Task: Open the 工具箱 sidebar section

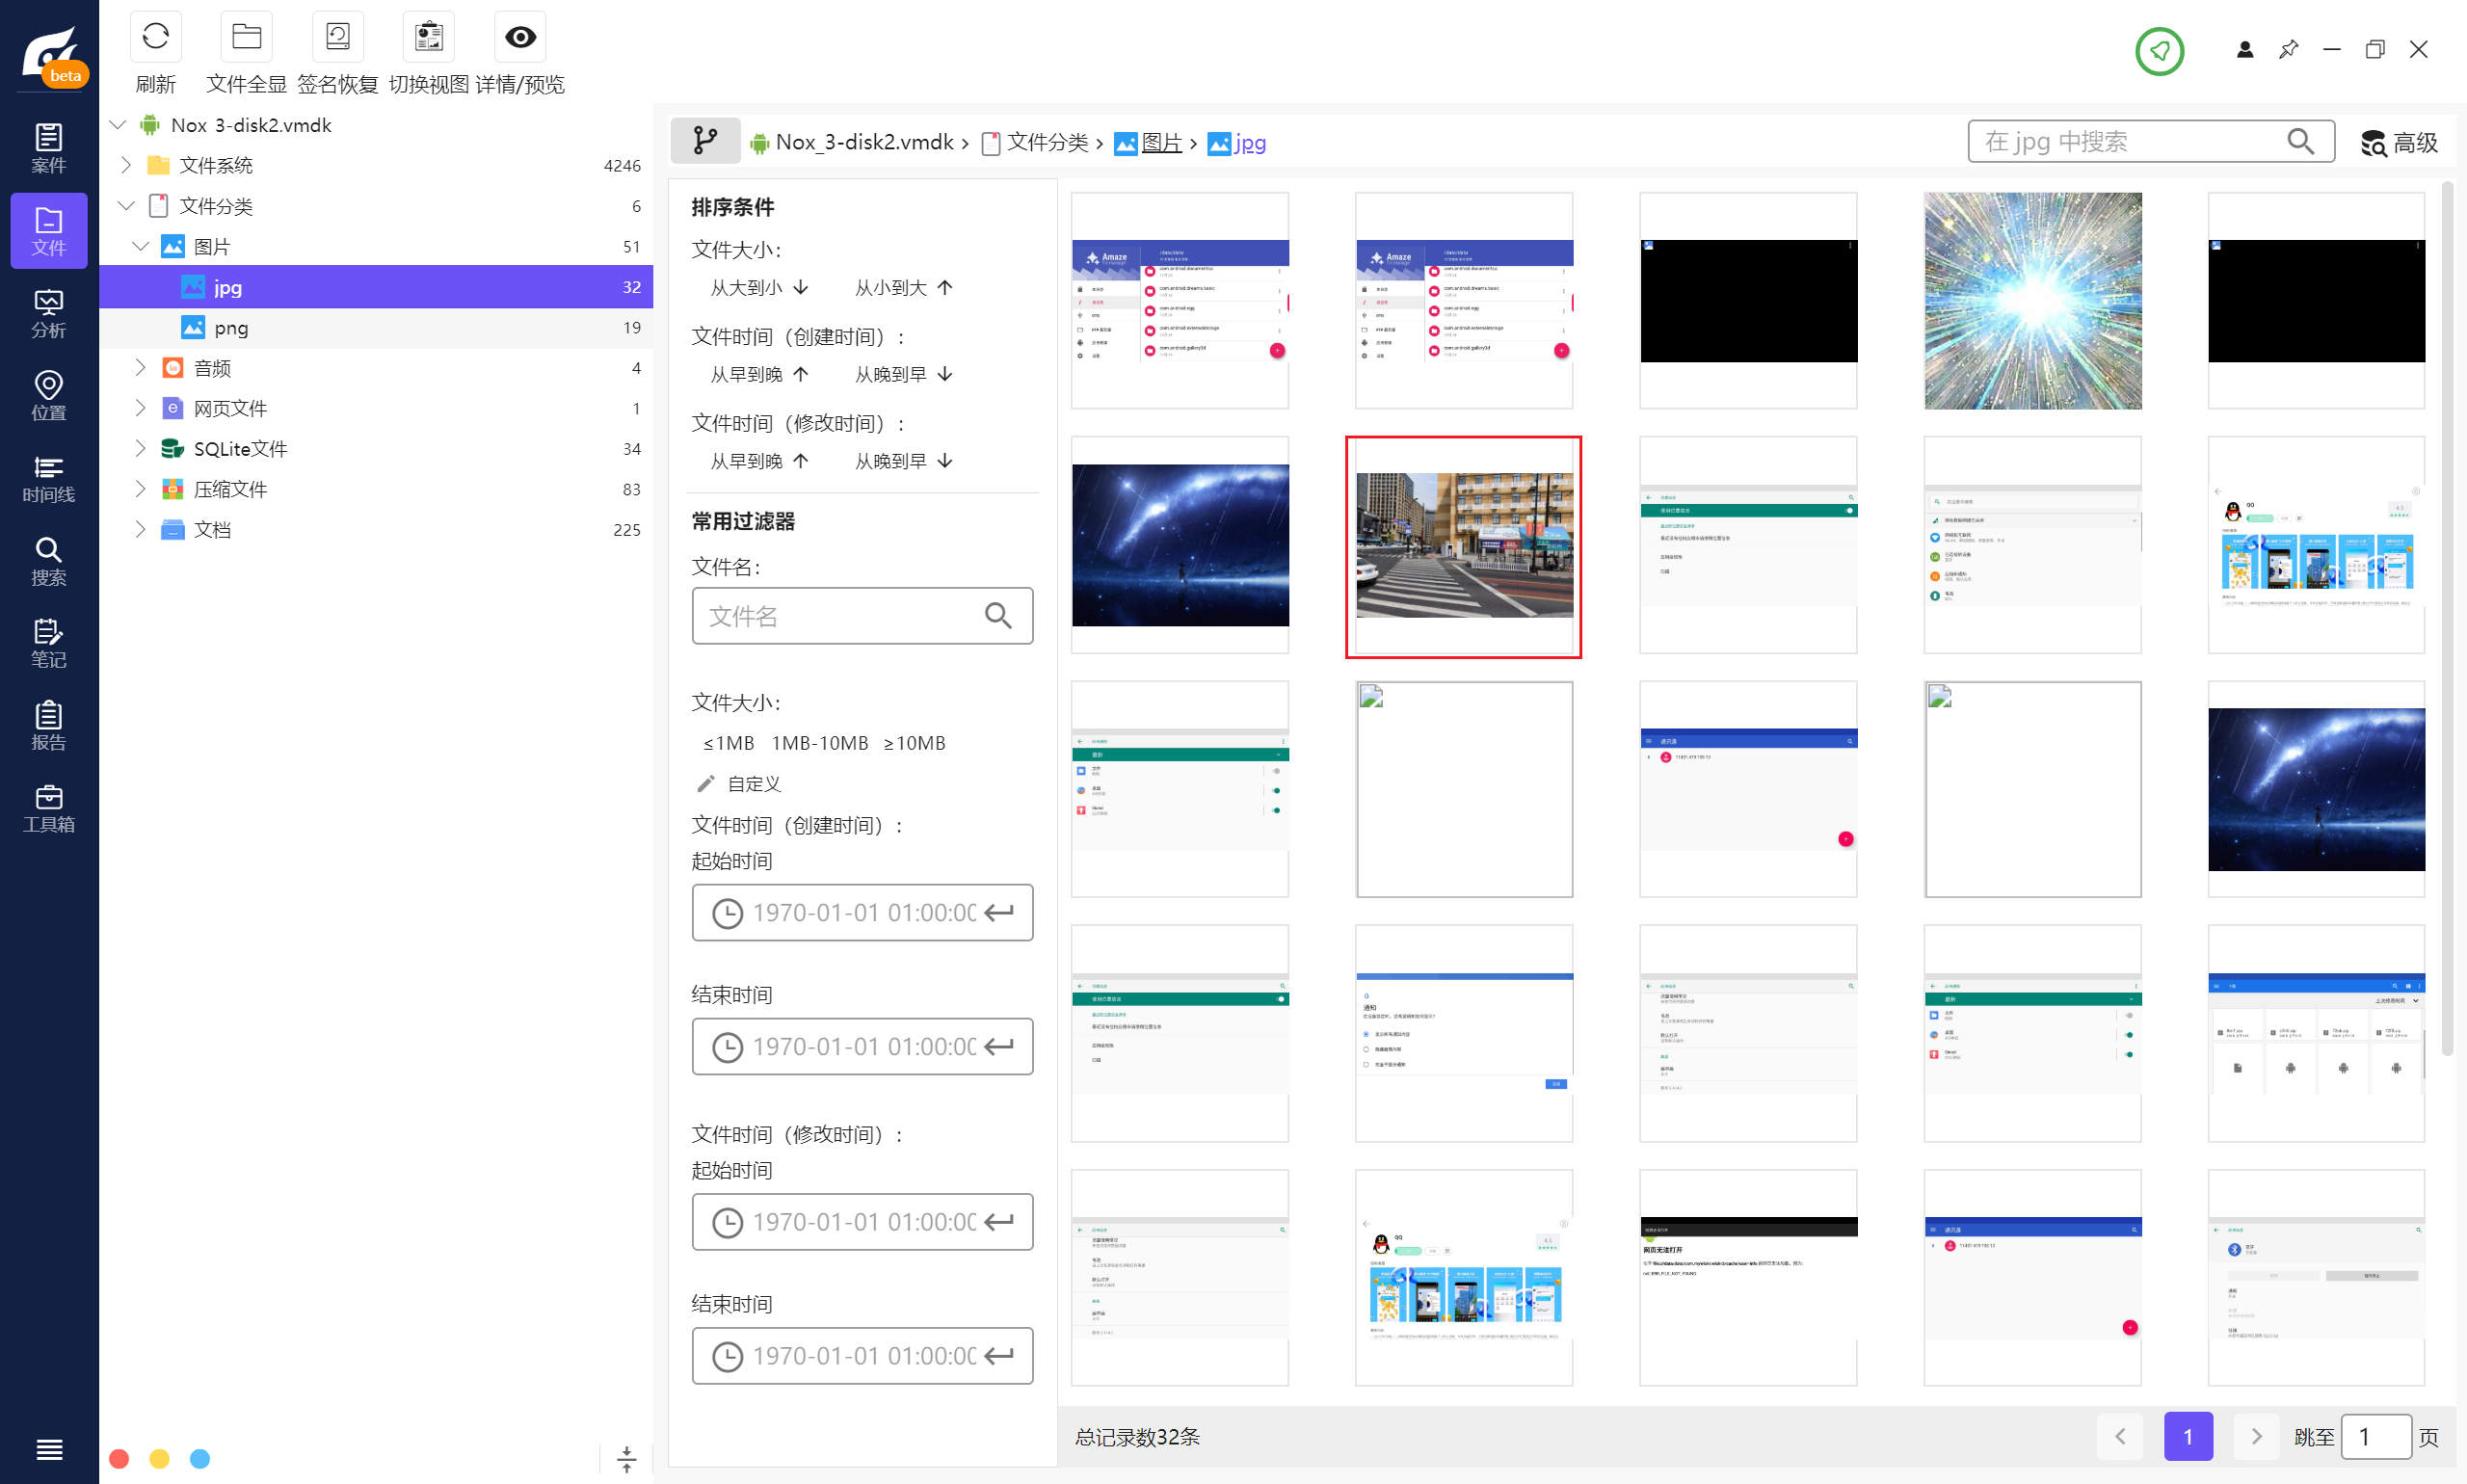Action: pos(49,808)
